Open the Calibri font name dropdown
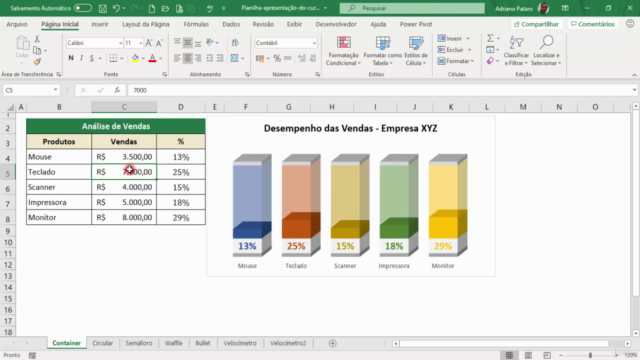This screenshot has height=360, width=640. coord(120,43)
